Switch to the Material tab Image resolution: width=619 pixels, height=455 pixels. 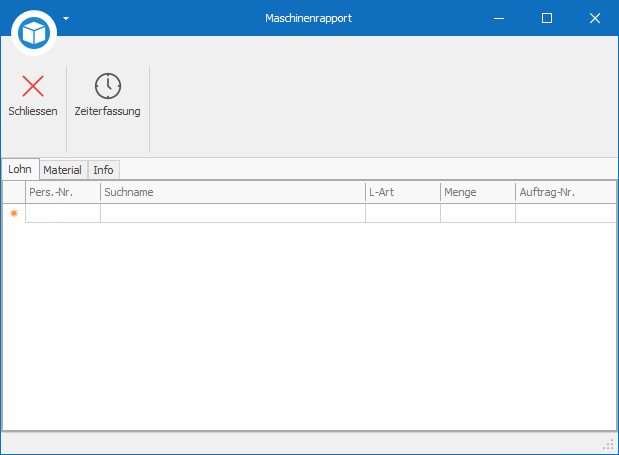[x=63, y=170]
